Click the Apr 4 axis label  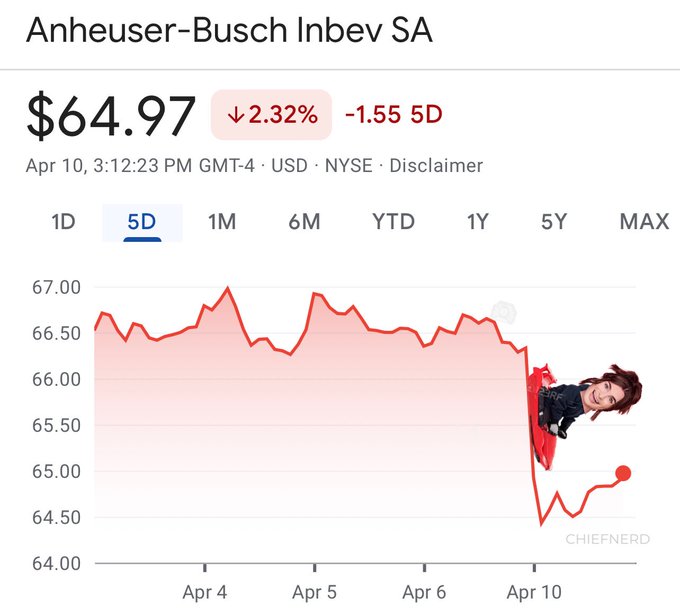pos(205,592)
